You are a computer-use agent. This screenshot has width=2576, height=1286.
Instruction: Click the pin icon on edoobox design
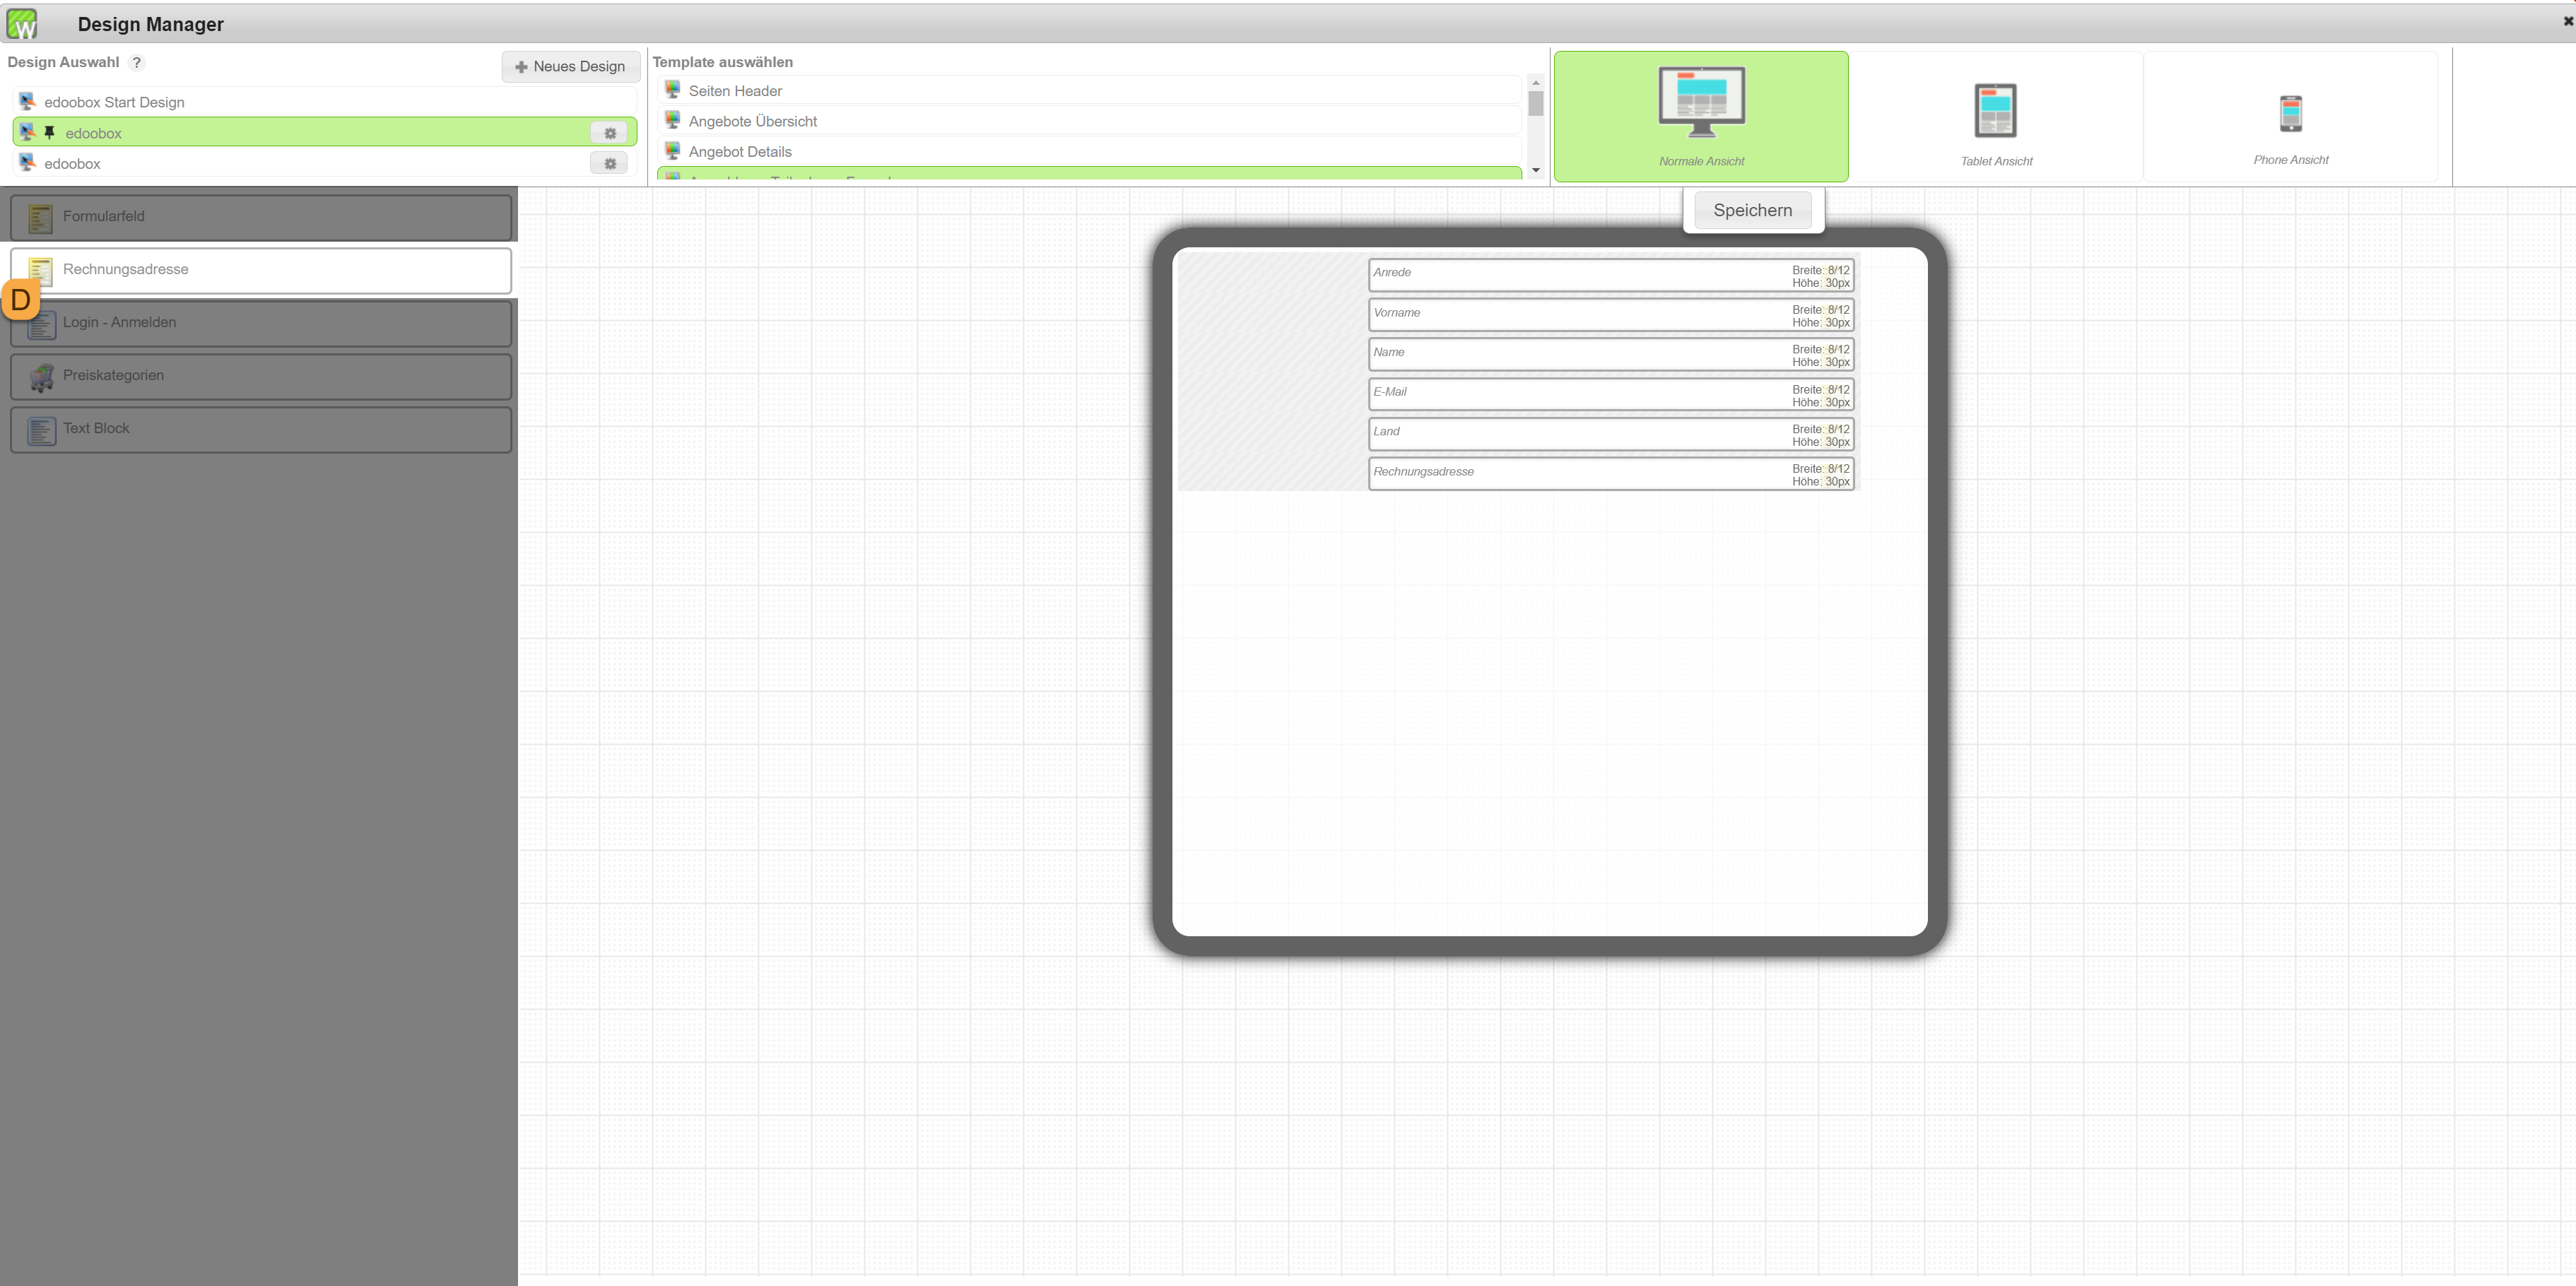49,132
